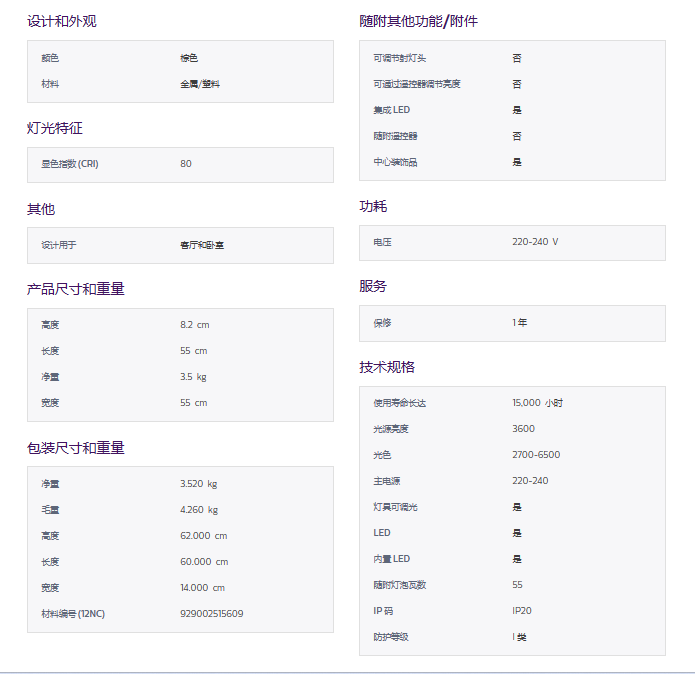Screen dimensions: 695x674
Task: Select the 否 value for 可调节射灯头
Action: click(517, 58)
